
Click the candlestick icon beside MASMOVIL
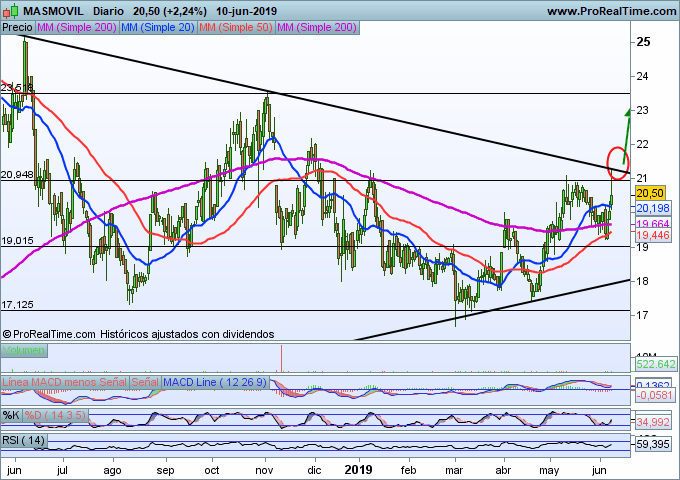pyautogui.click(x=11, y=10)
